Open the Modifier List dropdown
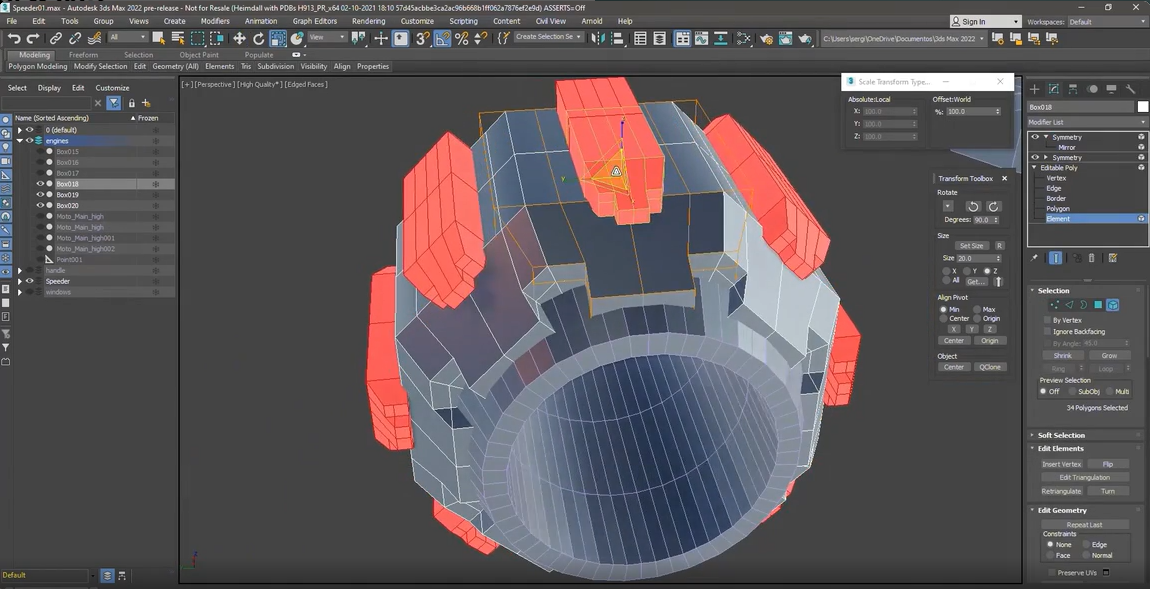This screenshot has width=1150, height=589. [1087, 122]
